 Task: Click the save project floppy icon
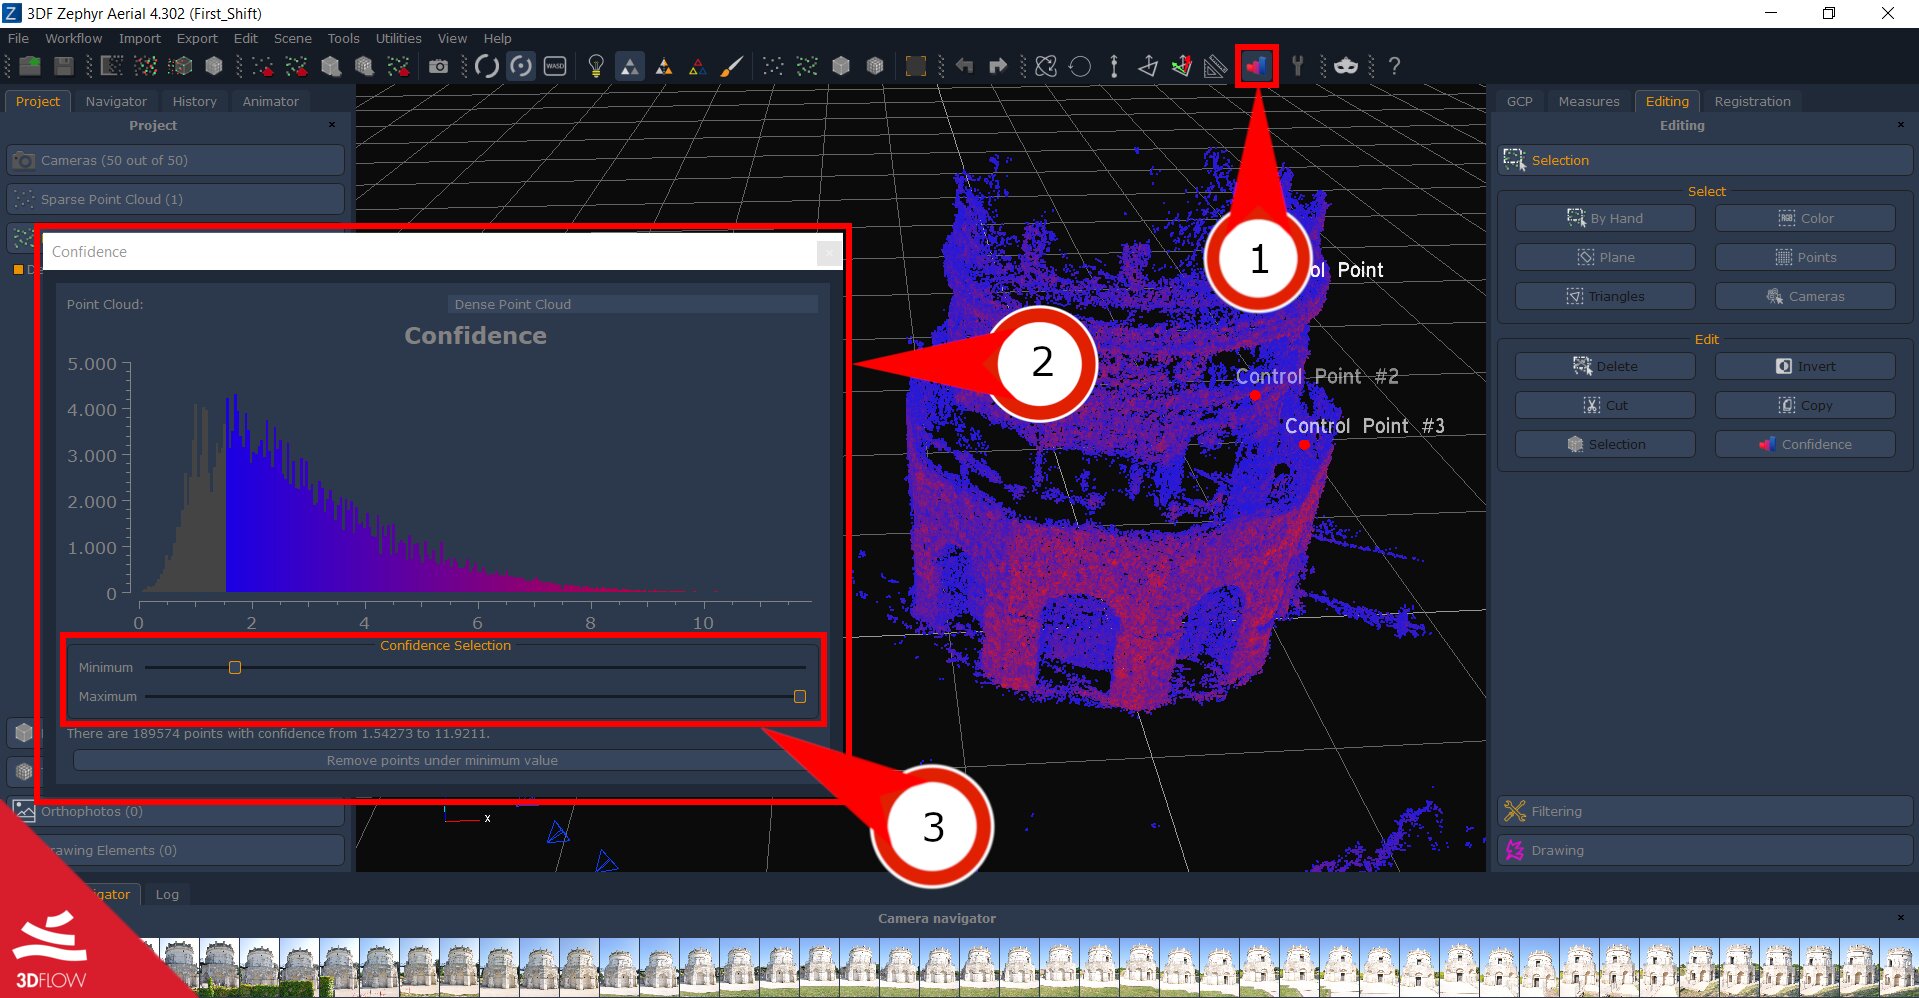[63, 66]
